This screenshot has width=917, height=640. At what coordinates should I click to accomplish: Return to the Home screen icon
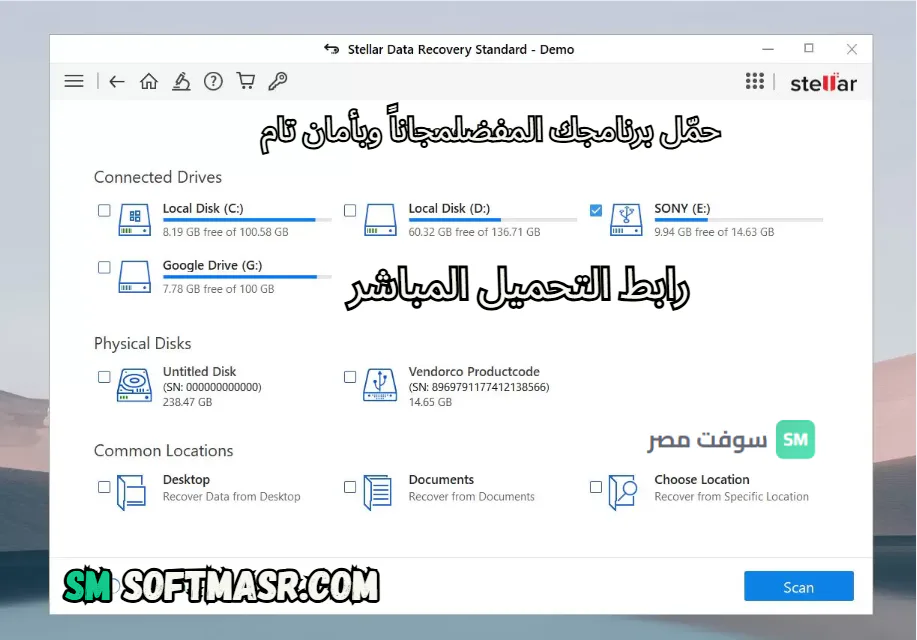149,81
